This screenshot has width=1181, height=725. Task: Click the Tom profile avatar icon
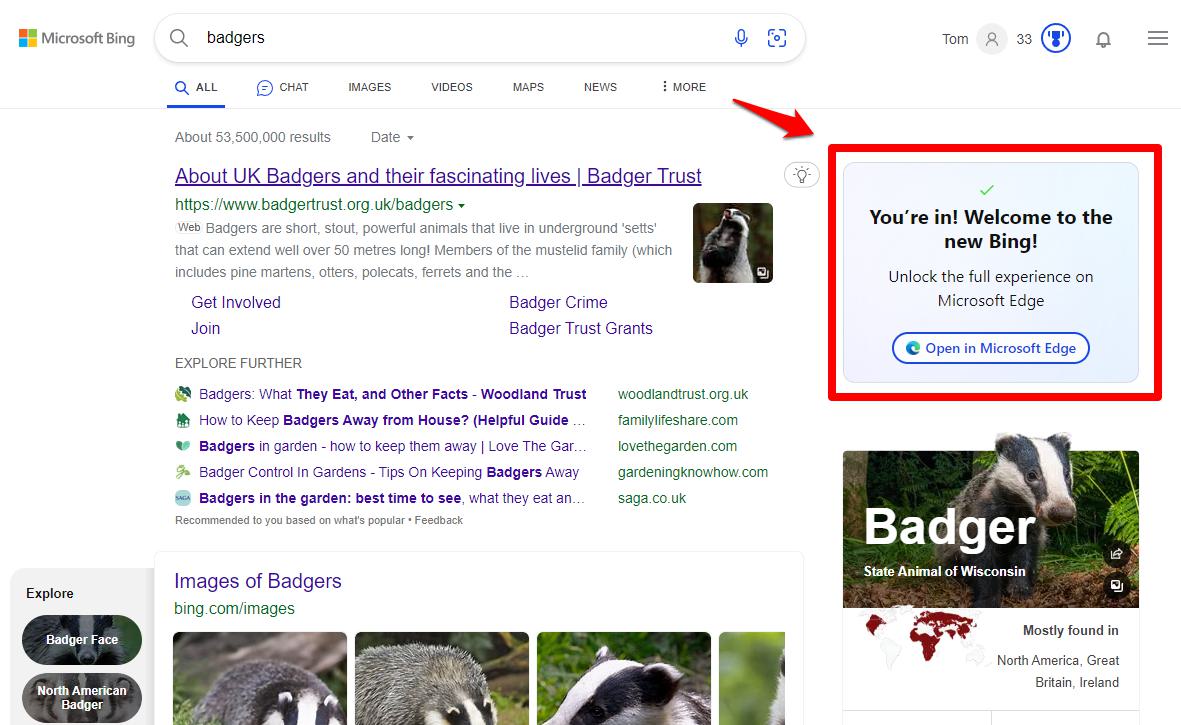[991, 39]
